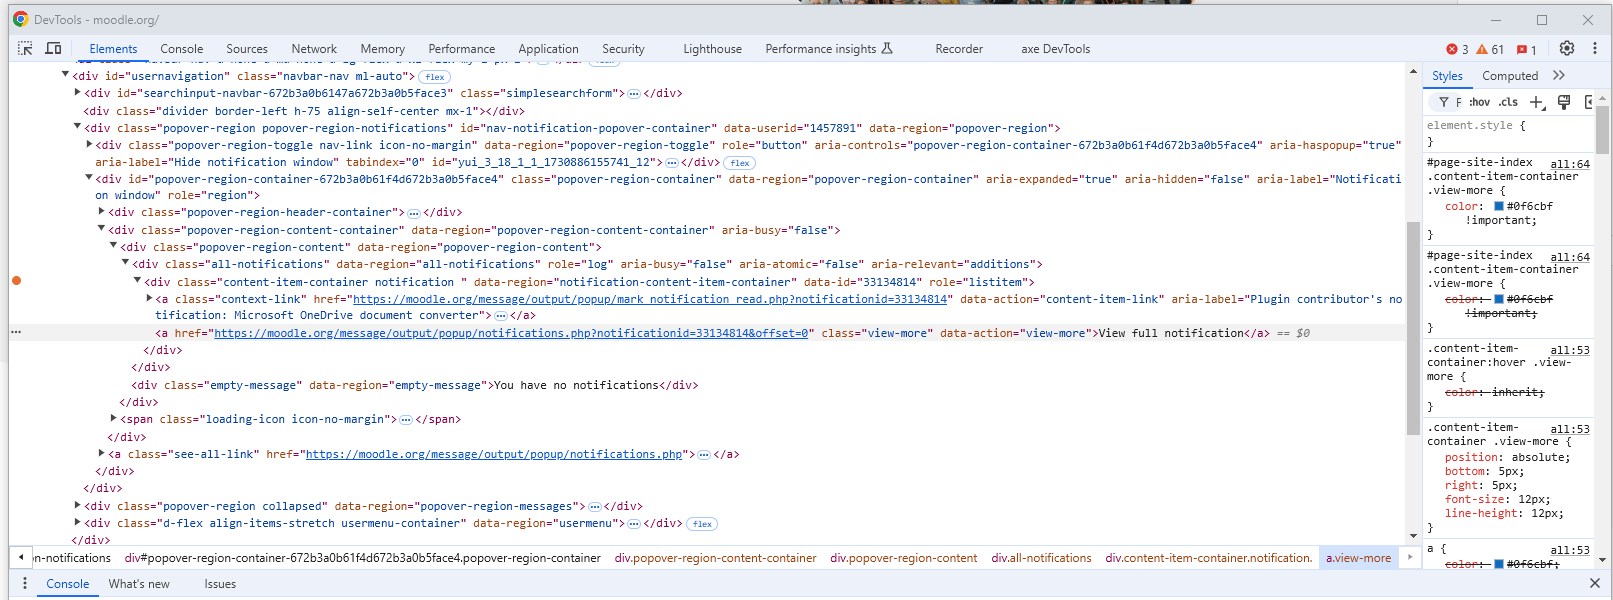Click color swatch in first #page-site-index rule
Image resolution: width=1613 pixels, height=600 pixels.
coord(1499,206)
